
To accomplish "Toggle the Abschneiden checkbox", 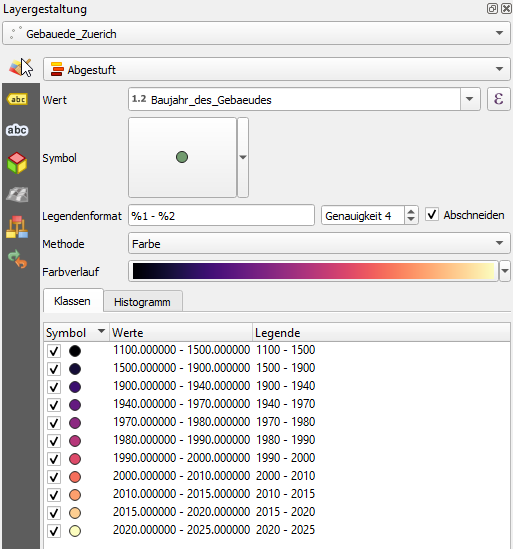I will [x=432, y=214].
